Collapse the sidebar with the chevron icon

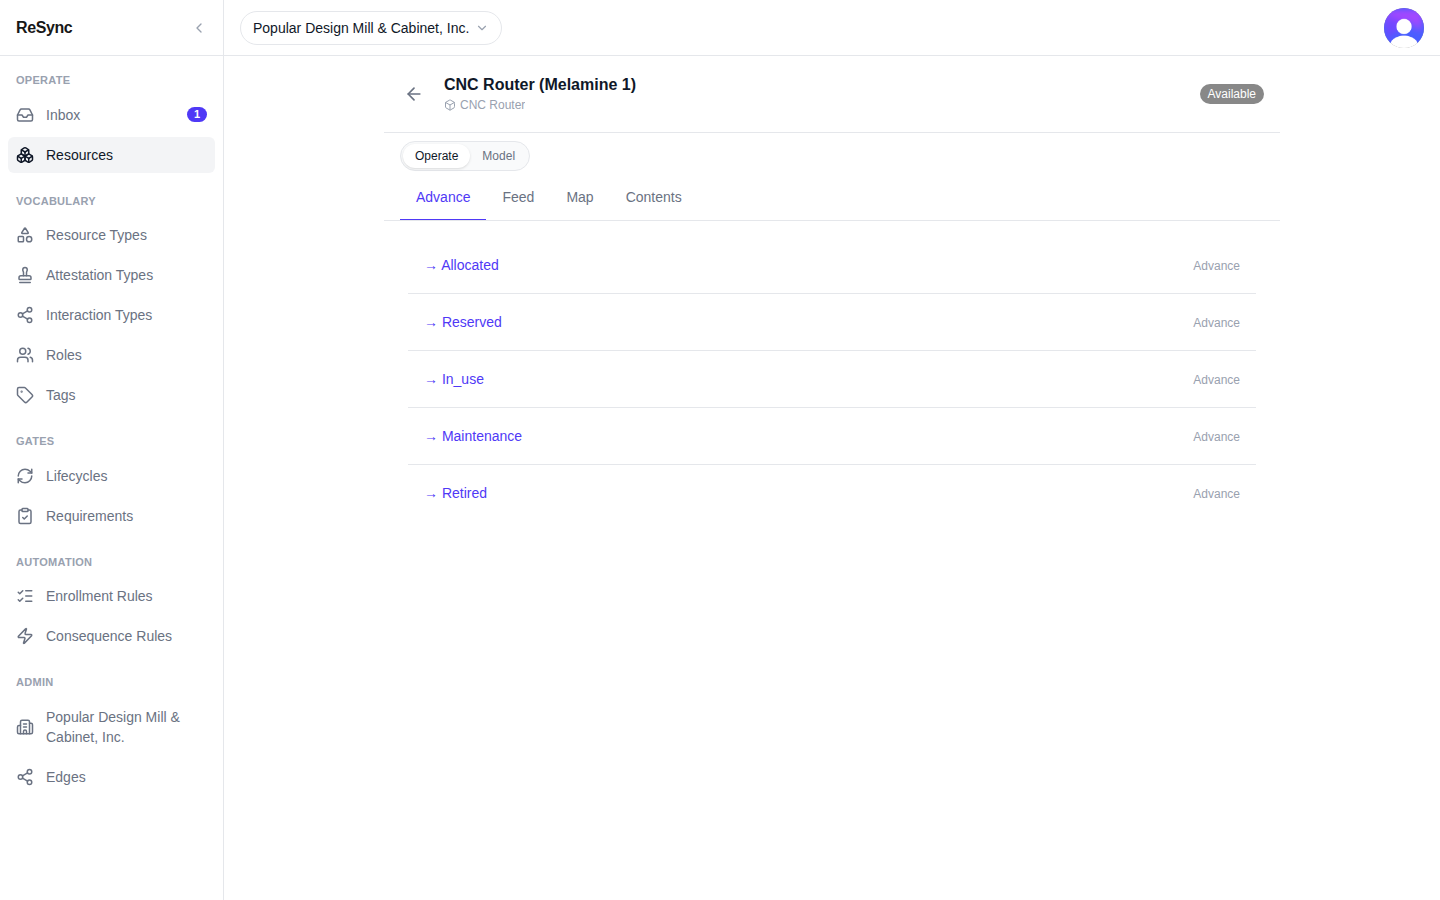pos(199,28)
